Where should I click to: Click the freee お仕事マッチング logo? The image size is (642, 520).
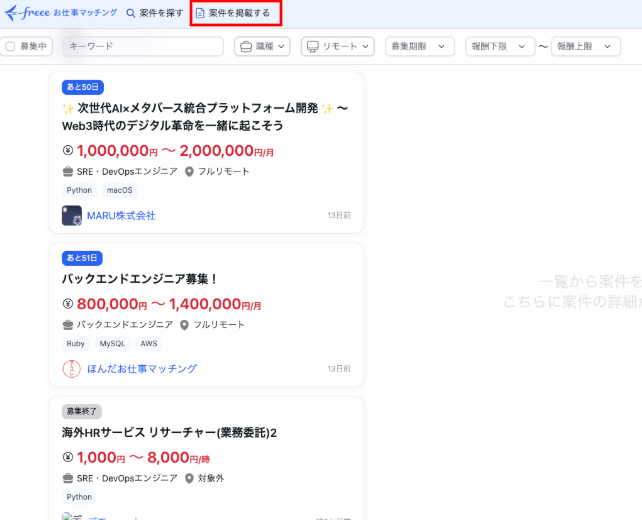[x=61, y=13]
